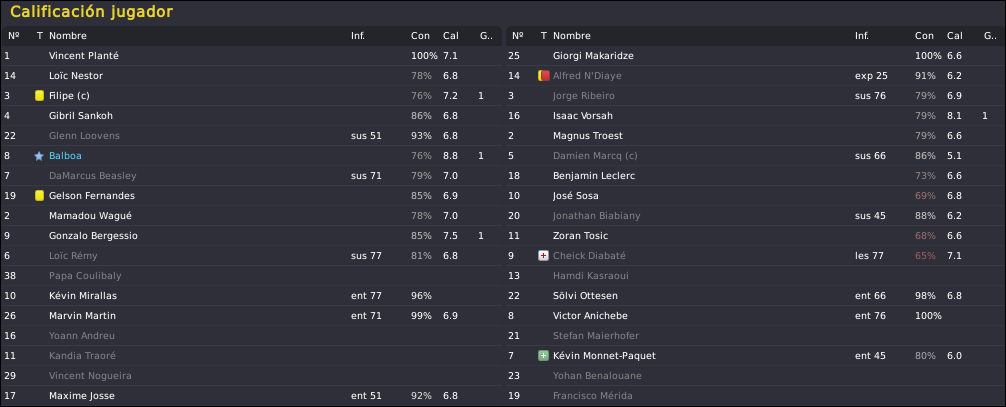Click the left table T column header

(40, 36)
